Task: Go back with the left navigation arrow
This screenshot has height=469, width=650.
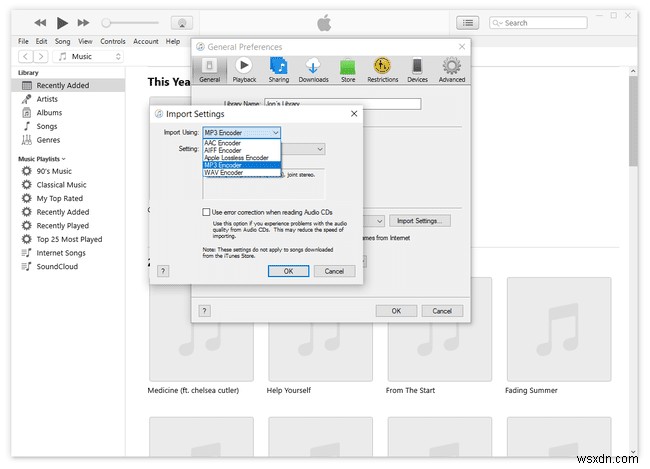Action: pyautogui.click(x=26, y=56)
